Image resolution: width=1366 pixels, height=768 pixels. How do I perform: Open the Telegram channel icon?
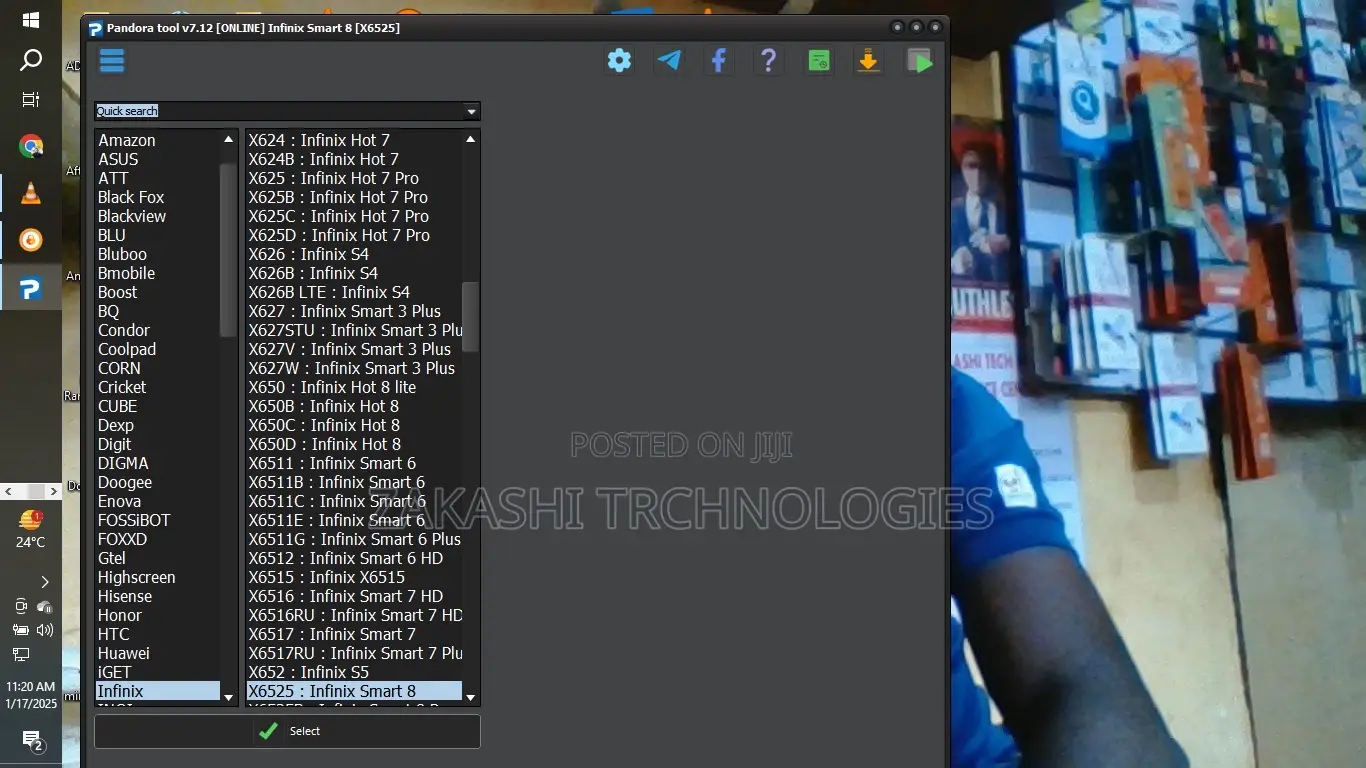pyautogui.click(x=669, y=61)
